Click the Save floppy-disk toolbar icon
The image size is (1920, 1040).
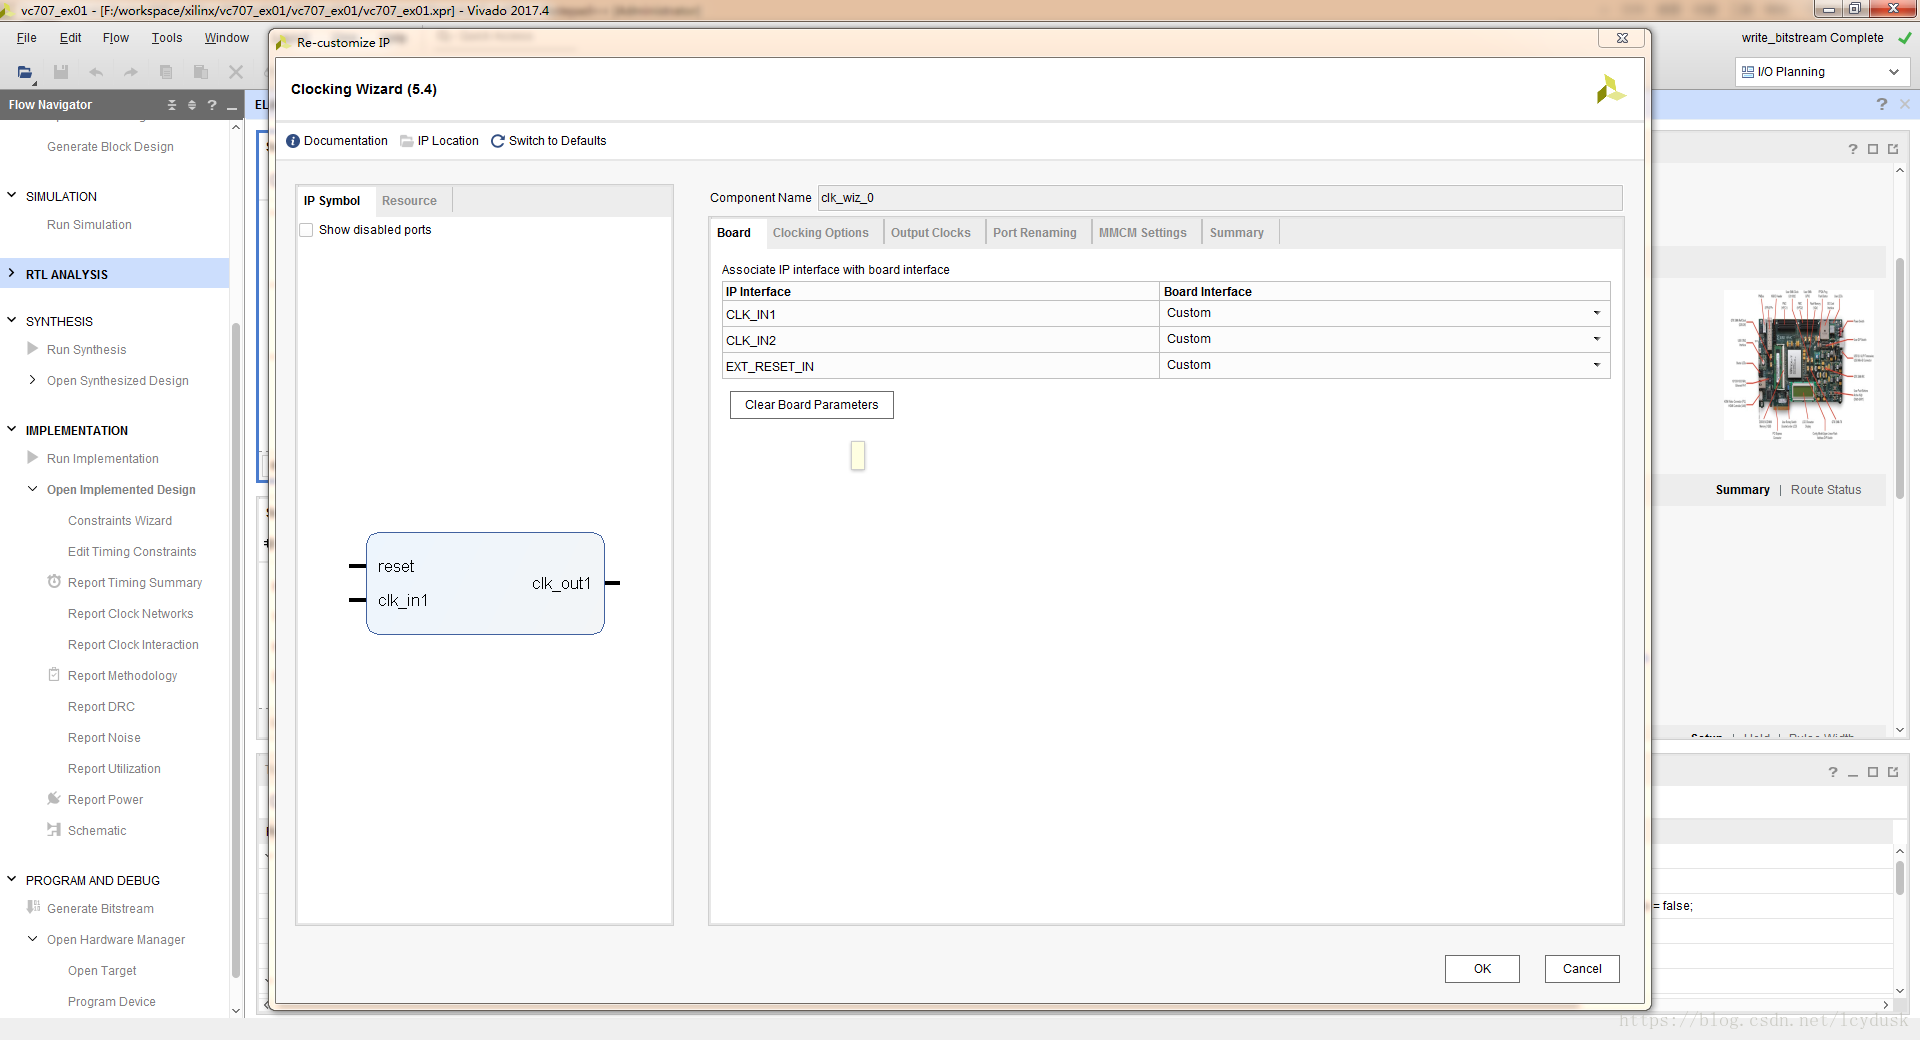click(61, 72)
